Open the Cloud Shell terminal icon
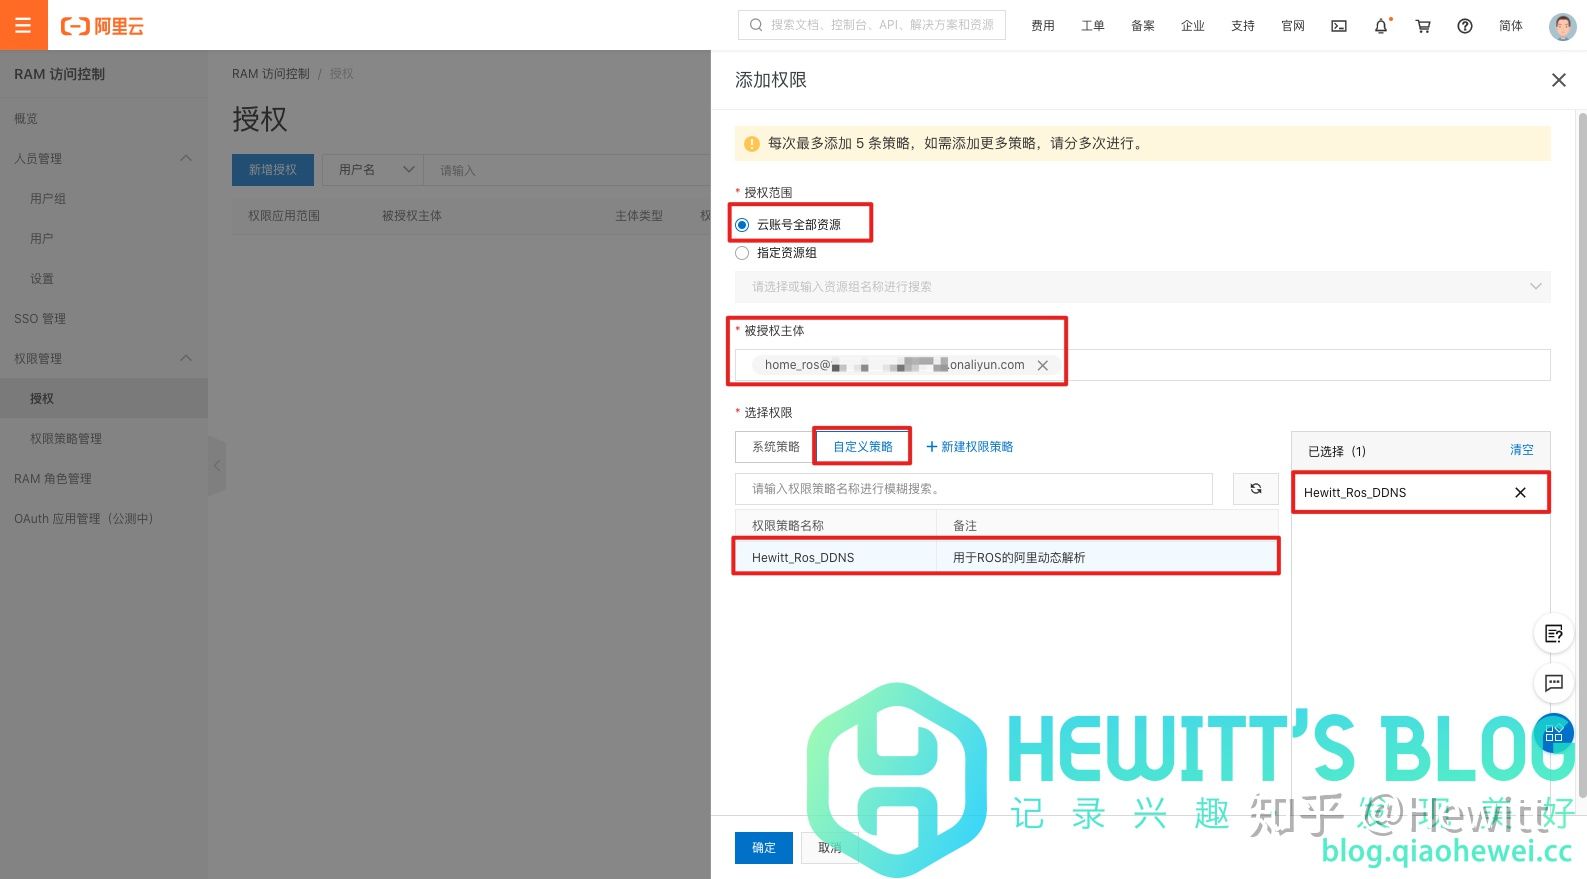This screenshot has height=879, width=1587. click(1339, 26)
